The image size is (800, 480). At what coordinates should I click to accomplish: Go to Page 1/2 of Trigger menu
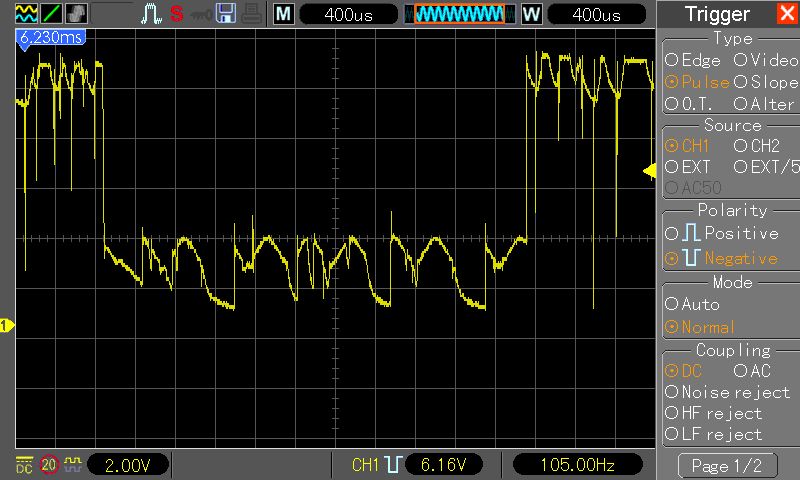point(727,466)
